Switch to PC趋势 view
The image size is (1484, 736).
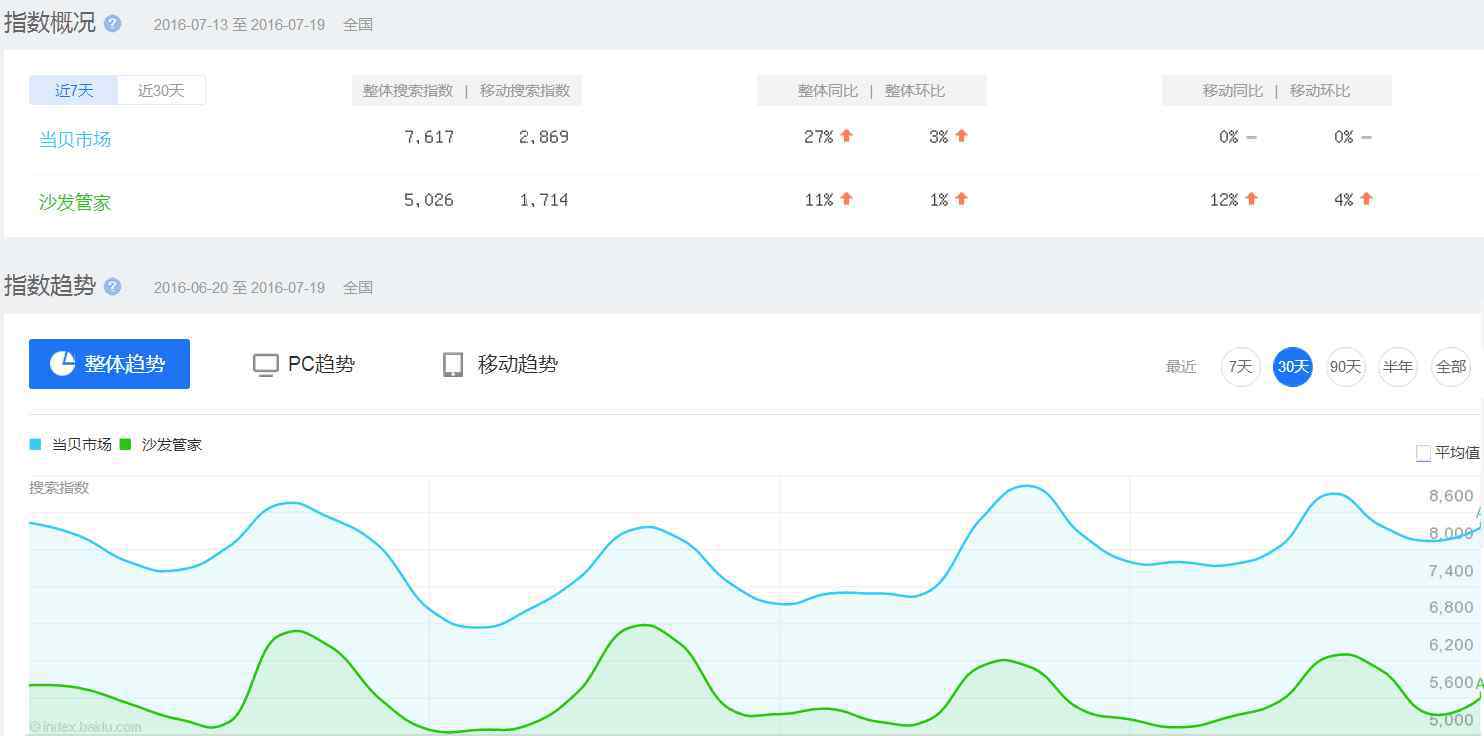(304, 365)
